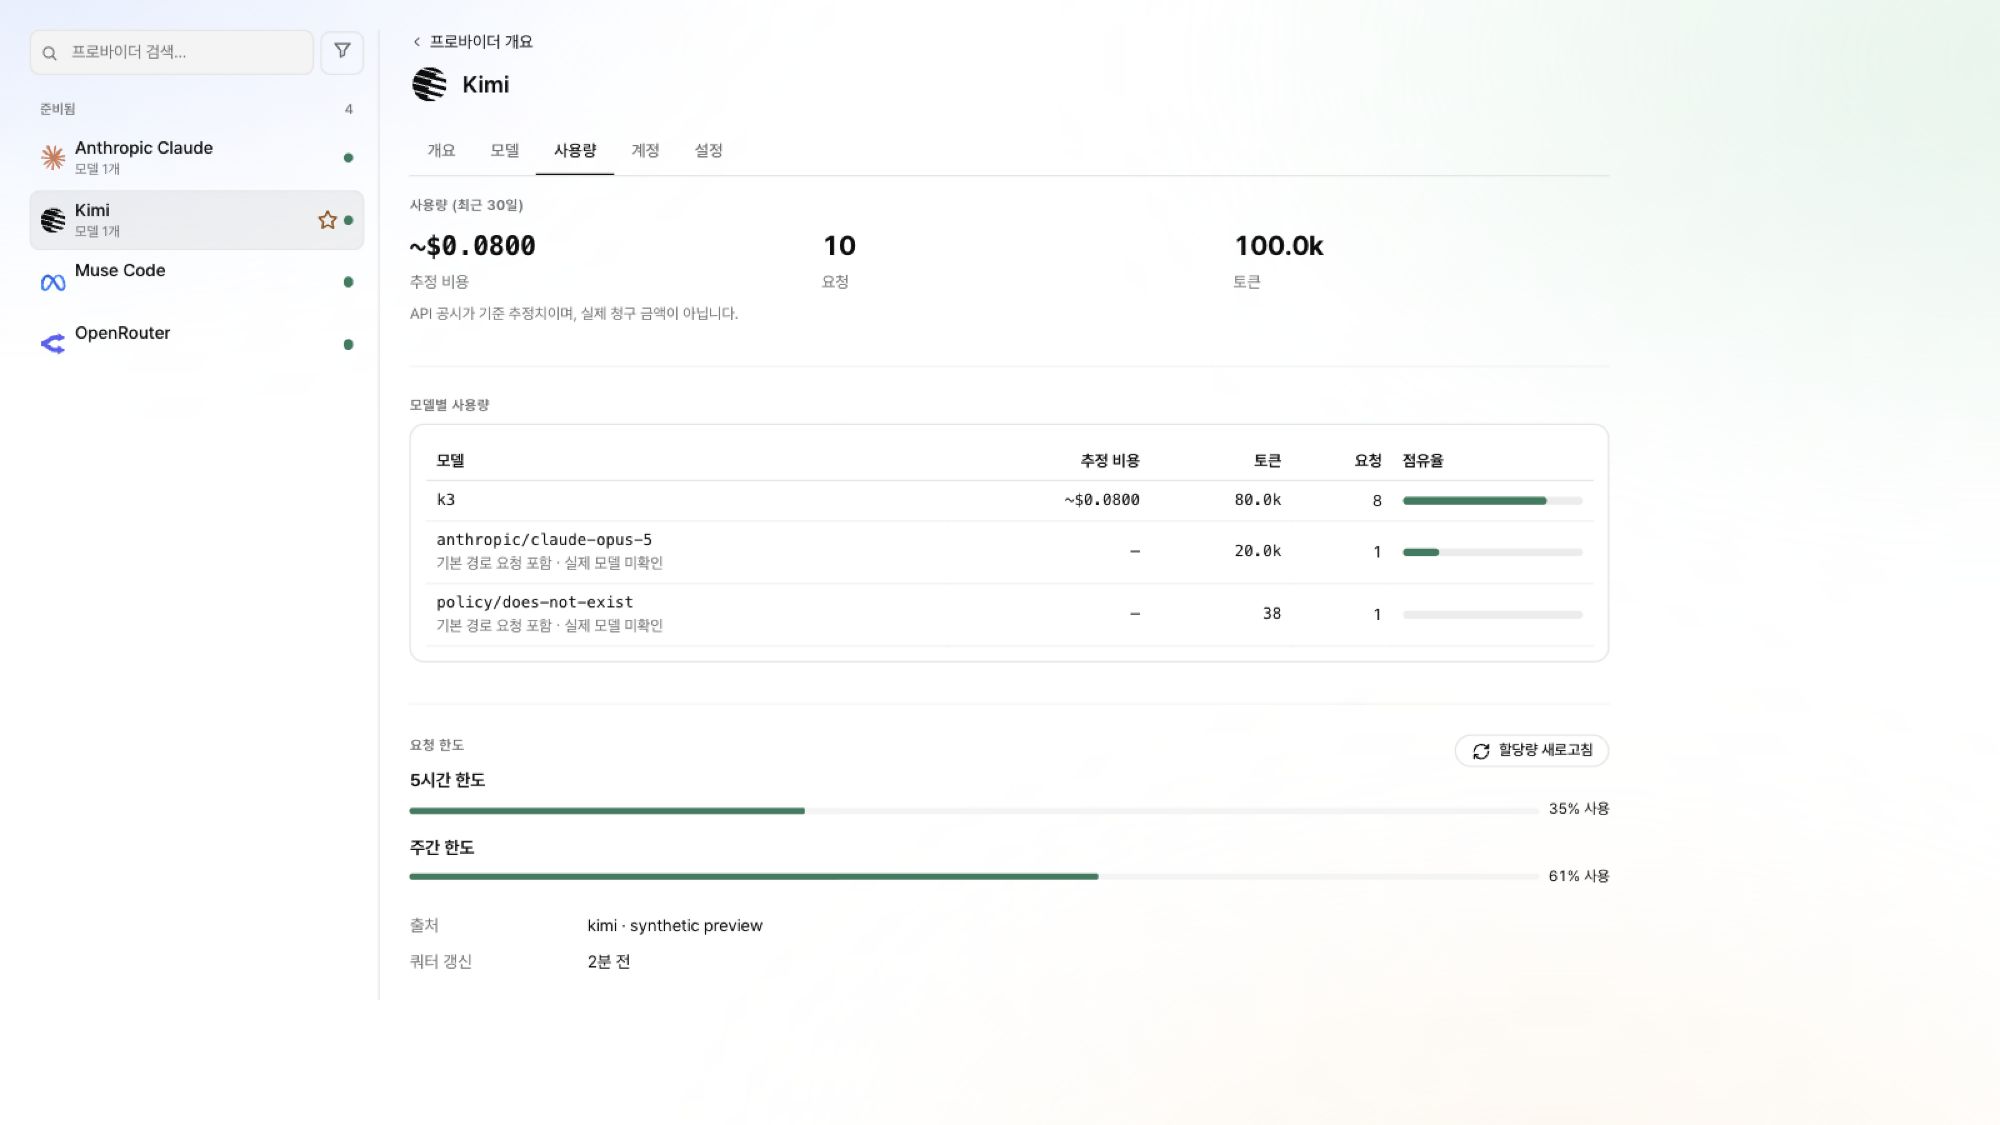The height and width of the screenshot is (1125, 2000).
Task: Click the 모델 column header
Action: 450,460
